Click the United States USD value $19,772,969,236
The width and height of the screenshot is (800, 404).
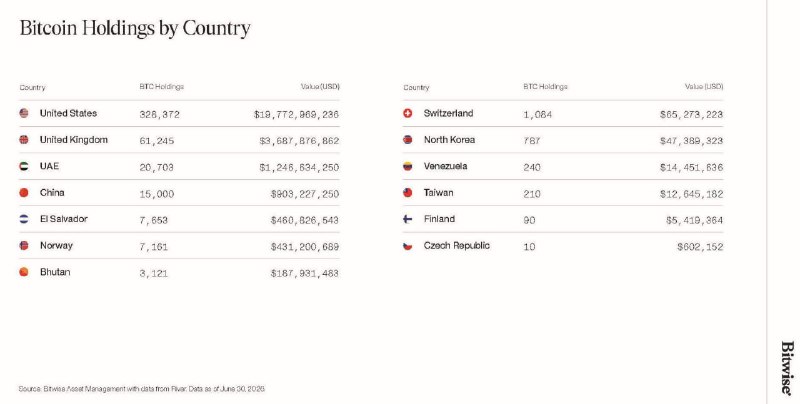[296, 114]
